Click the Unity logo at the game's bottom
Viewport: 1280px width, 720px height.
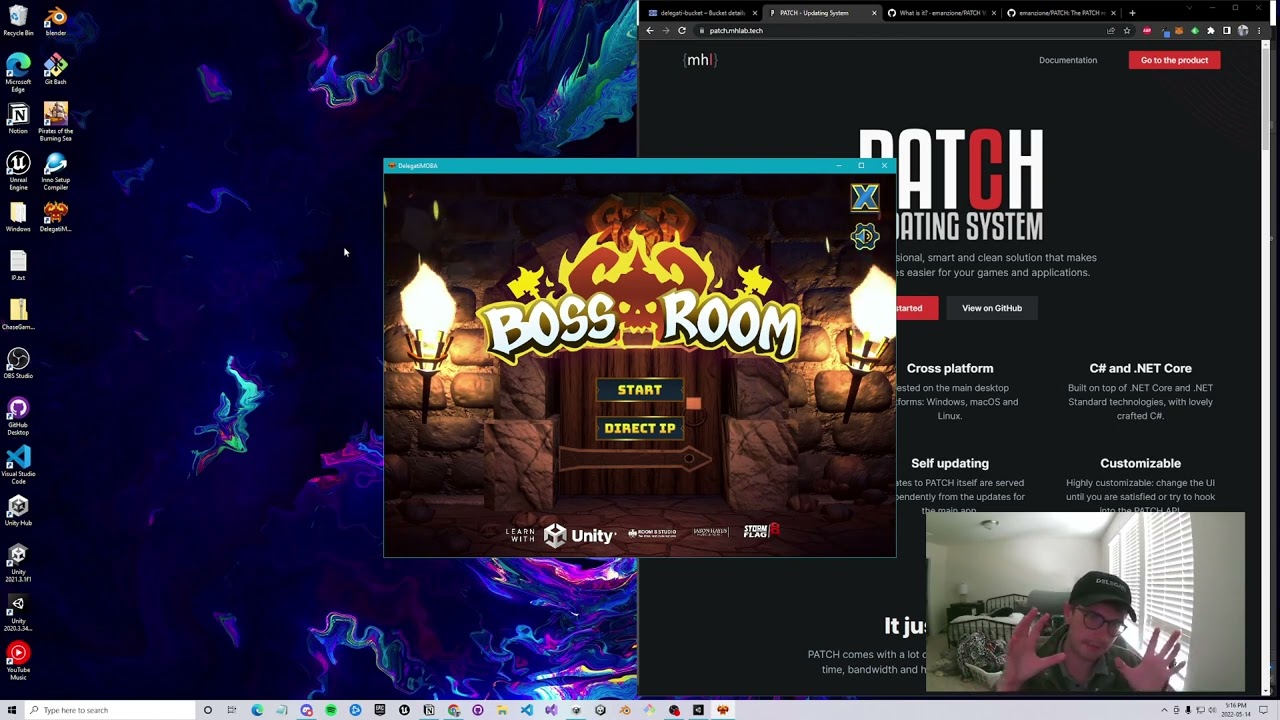[x=580, y=536]
